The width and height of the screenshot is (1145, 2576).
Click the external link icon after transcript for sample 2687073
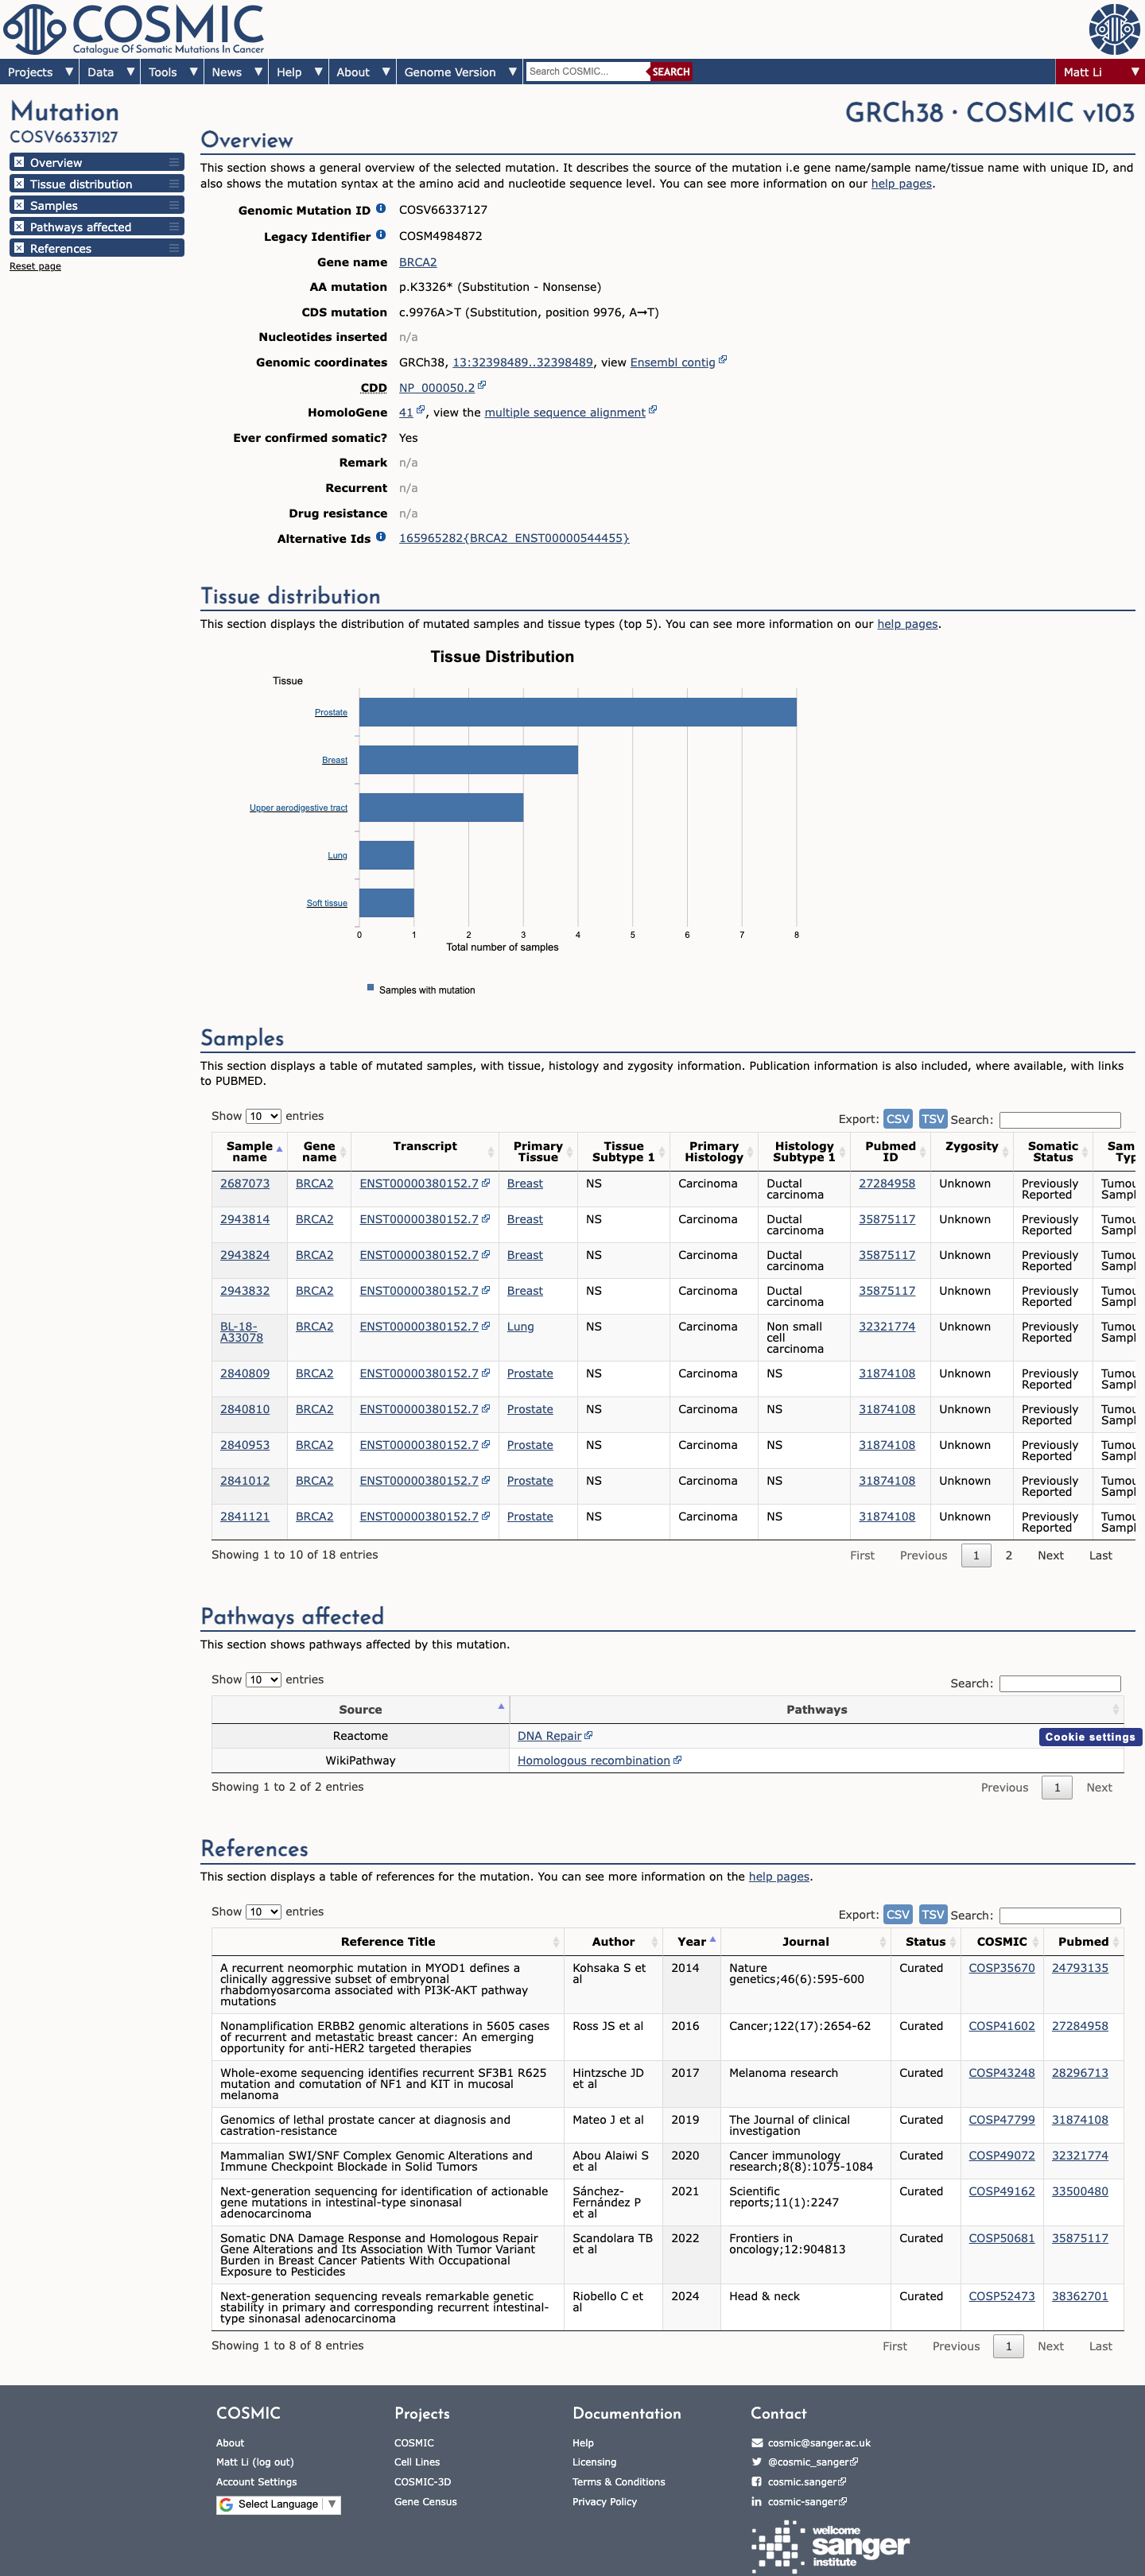point(486,1182)
